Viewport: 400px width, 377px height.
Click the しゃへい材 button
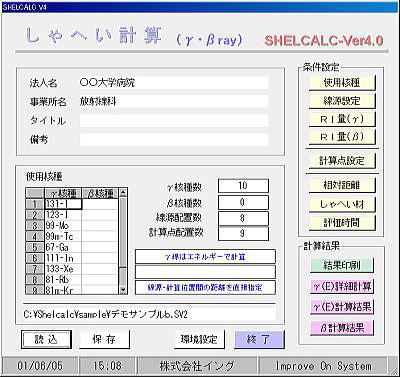point(342,204)
